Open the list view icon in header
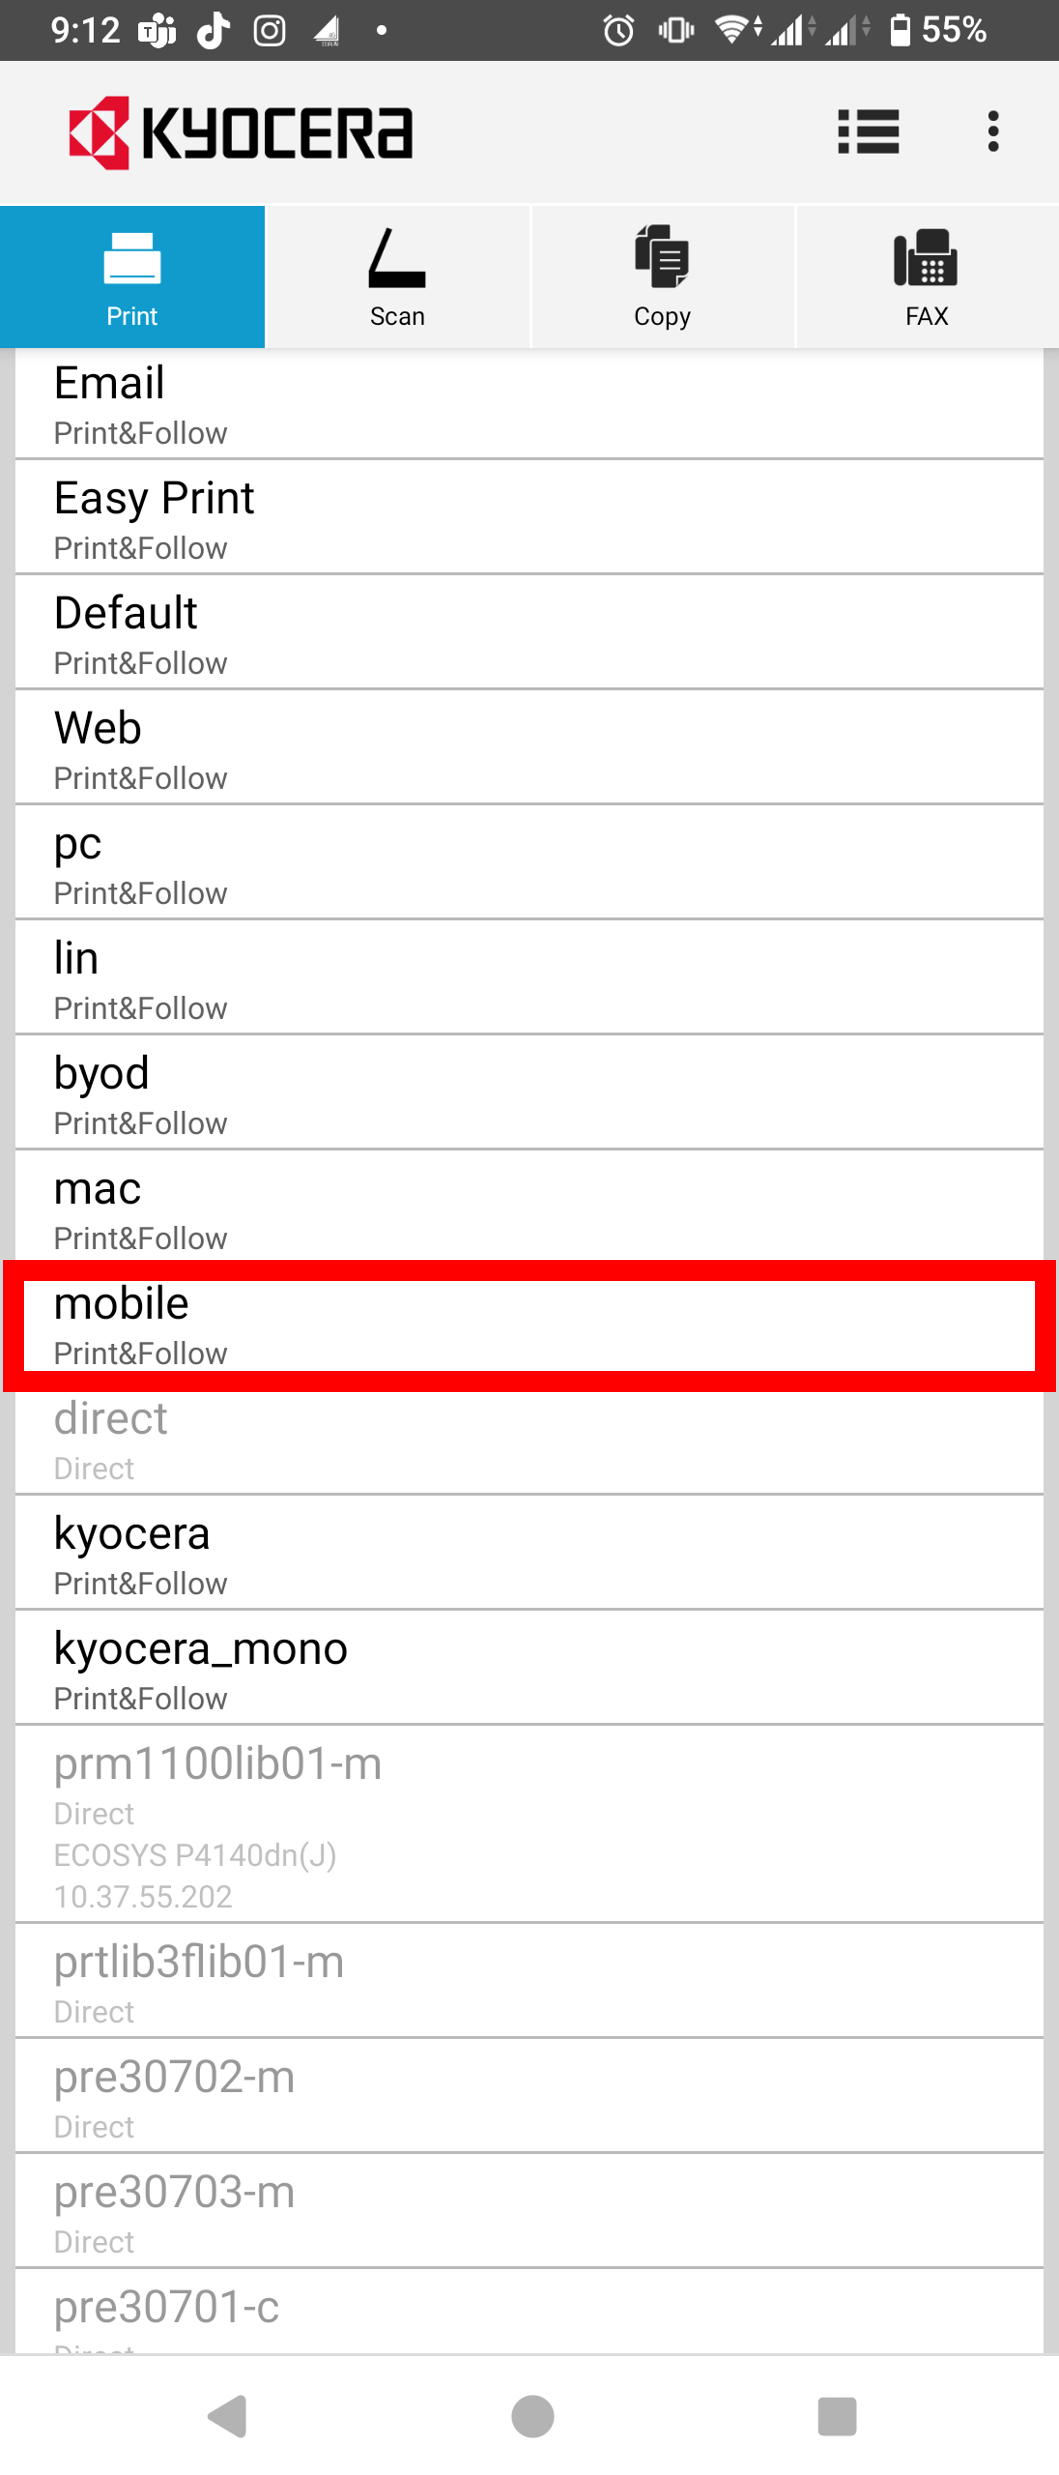 click(868, 131)
